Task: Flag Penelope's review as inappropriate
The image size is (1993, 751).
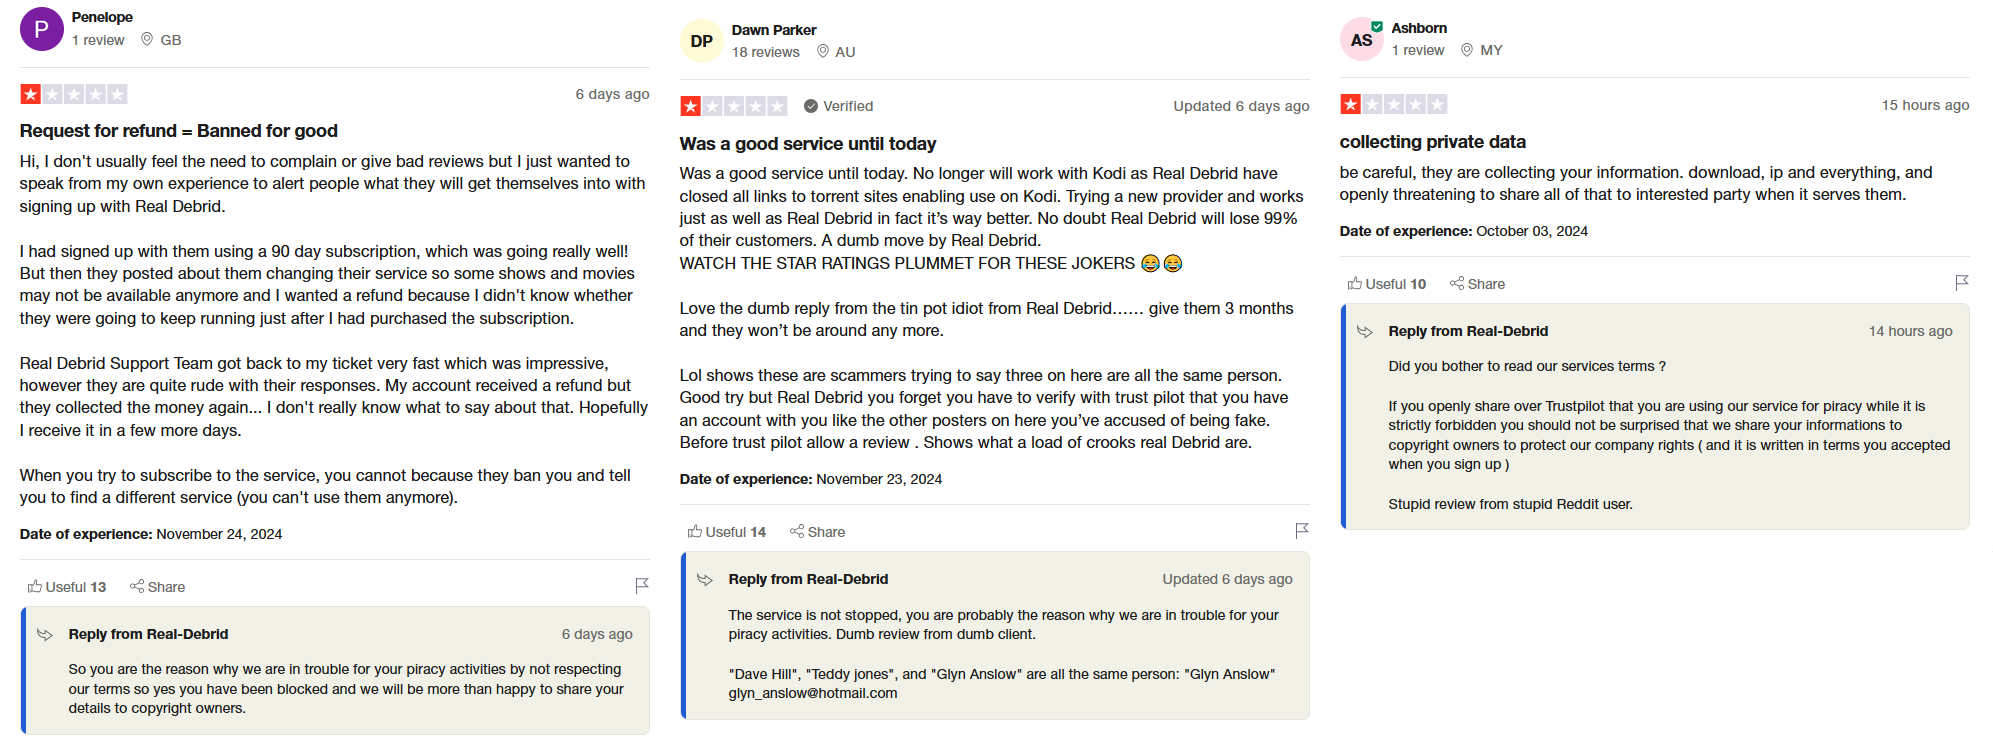Action: [642, 586]
